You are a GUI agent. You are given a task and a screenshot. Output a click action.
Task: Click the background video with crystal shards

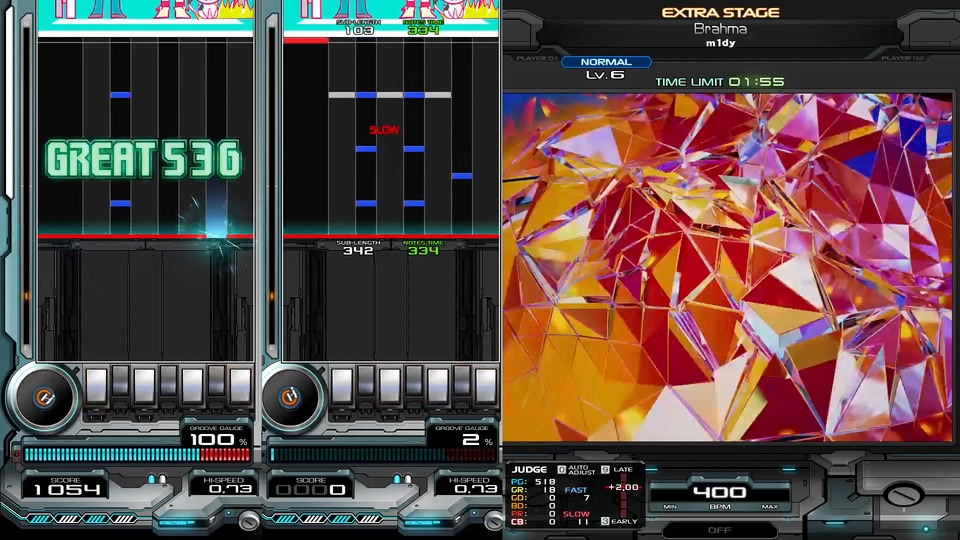pyautogui.click(x=727, y=266)
